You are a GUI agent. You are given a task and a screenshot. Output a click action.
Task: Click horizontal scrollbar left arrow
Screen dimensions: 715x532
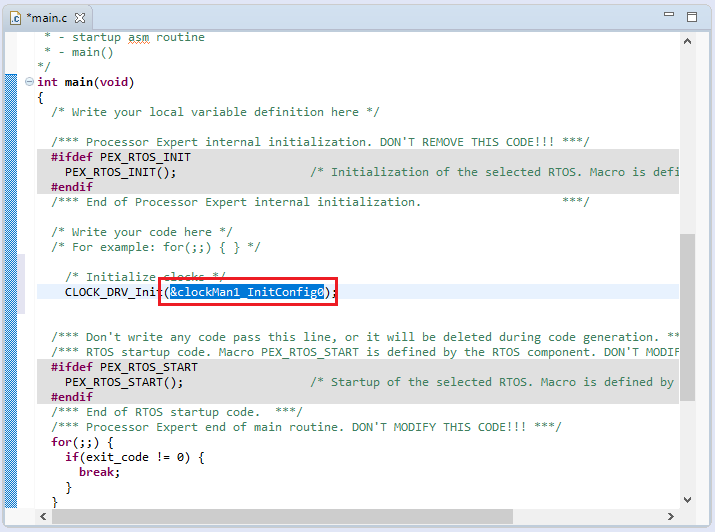point(43,516)
